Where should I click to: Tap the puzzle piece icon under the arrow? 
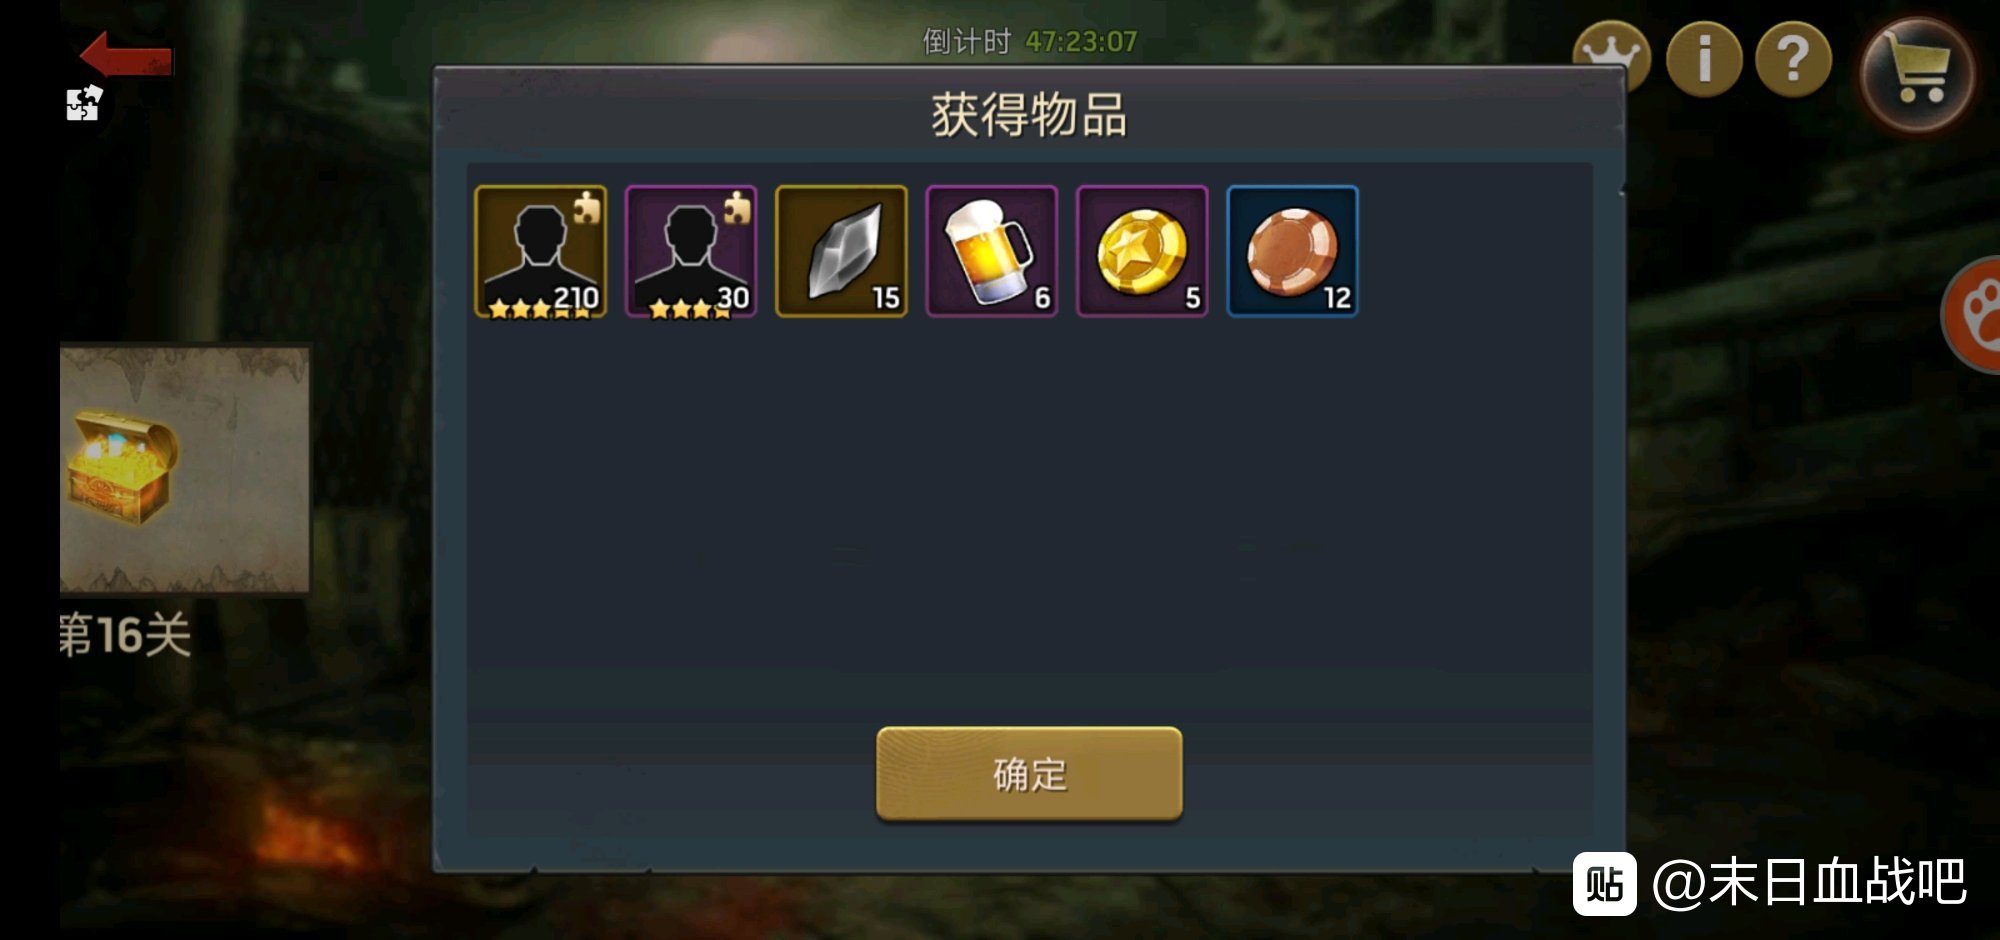pos(84,103)
